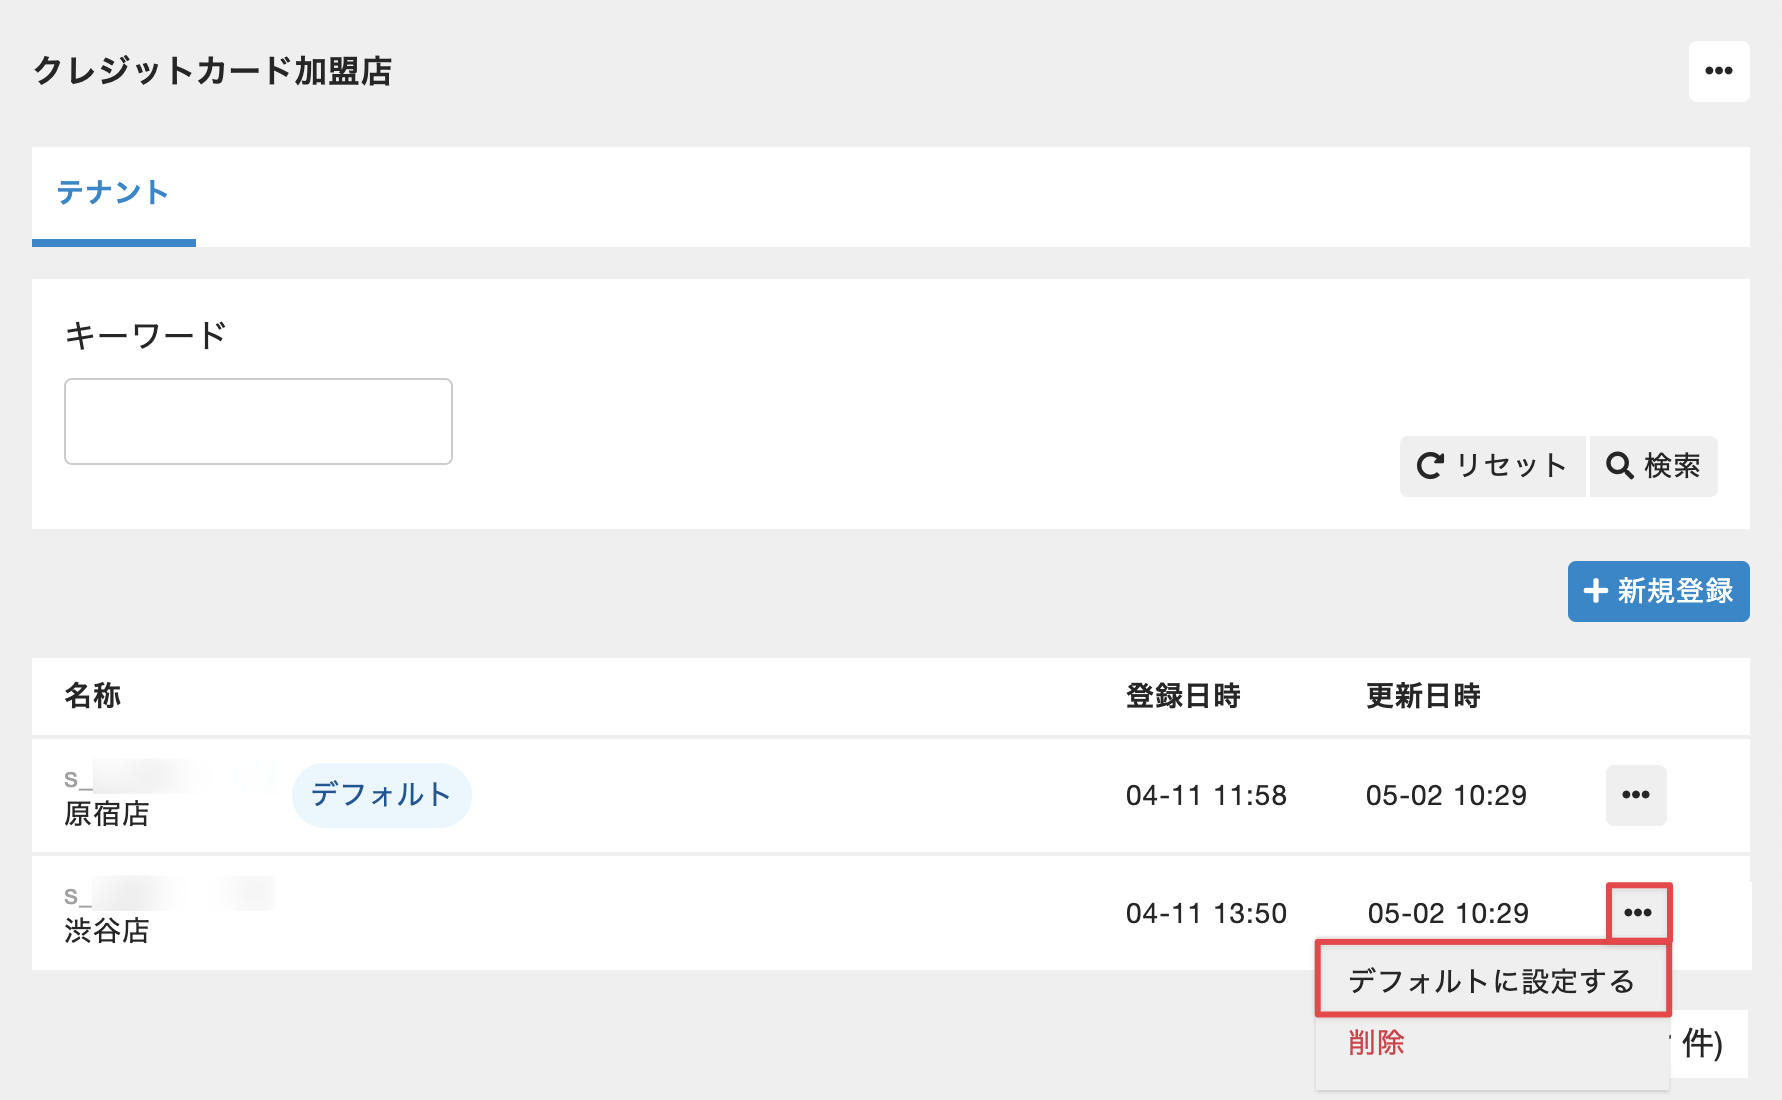Screen dimensions: 1782x1100
Task: Click the 登録日時 column header
Action: pos(1183,695)
